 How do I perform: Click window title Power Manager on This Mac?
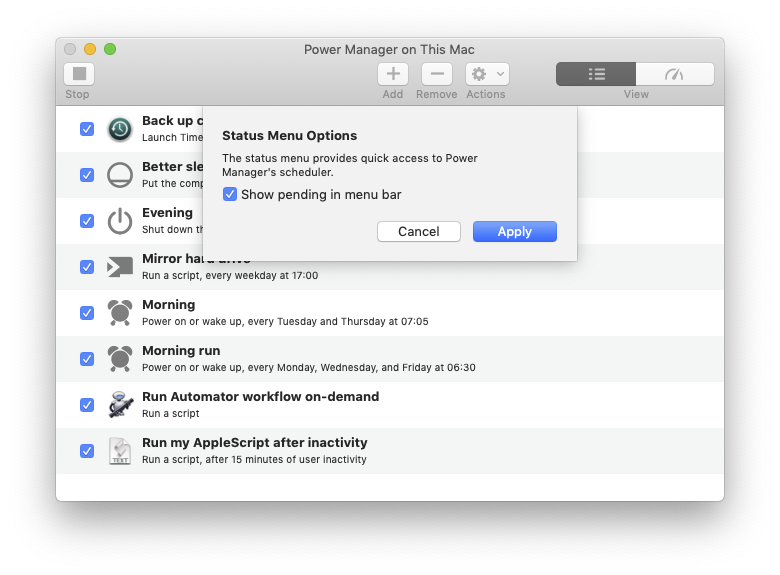(389, 50)
